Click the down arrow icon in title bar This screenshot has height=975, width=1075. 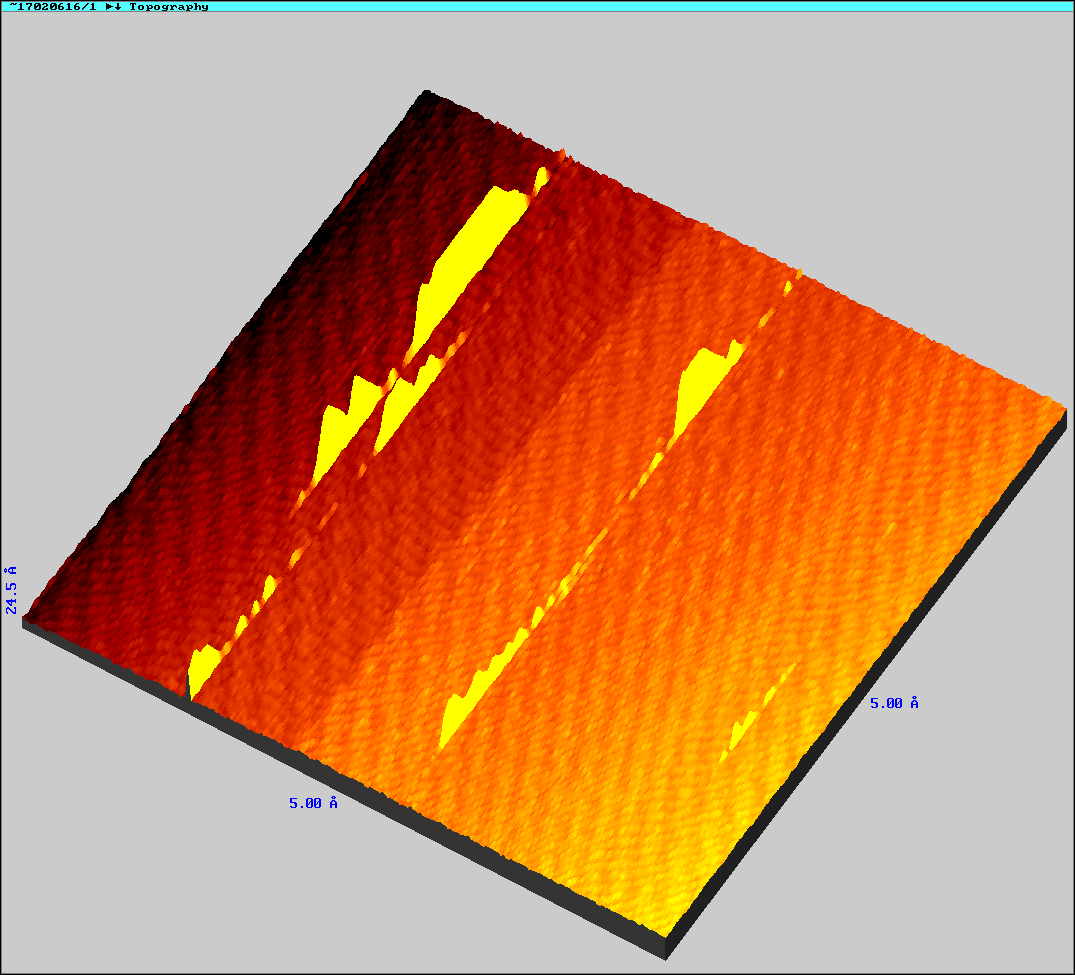(119, 6)
